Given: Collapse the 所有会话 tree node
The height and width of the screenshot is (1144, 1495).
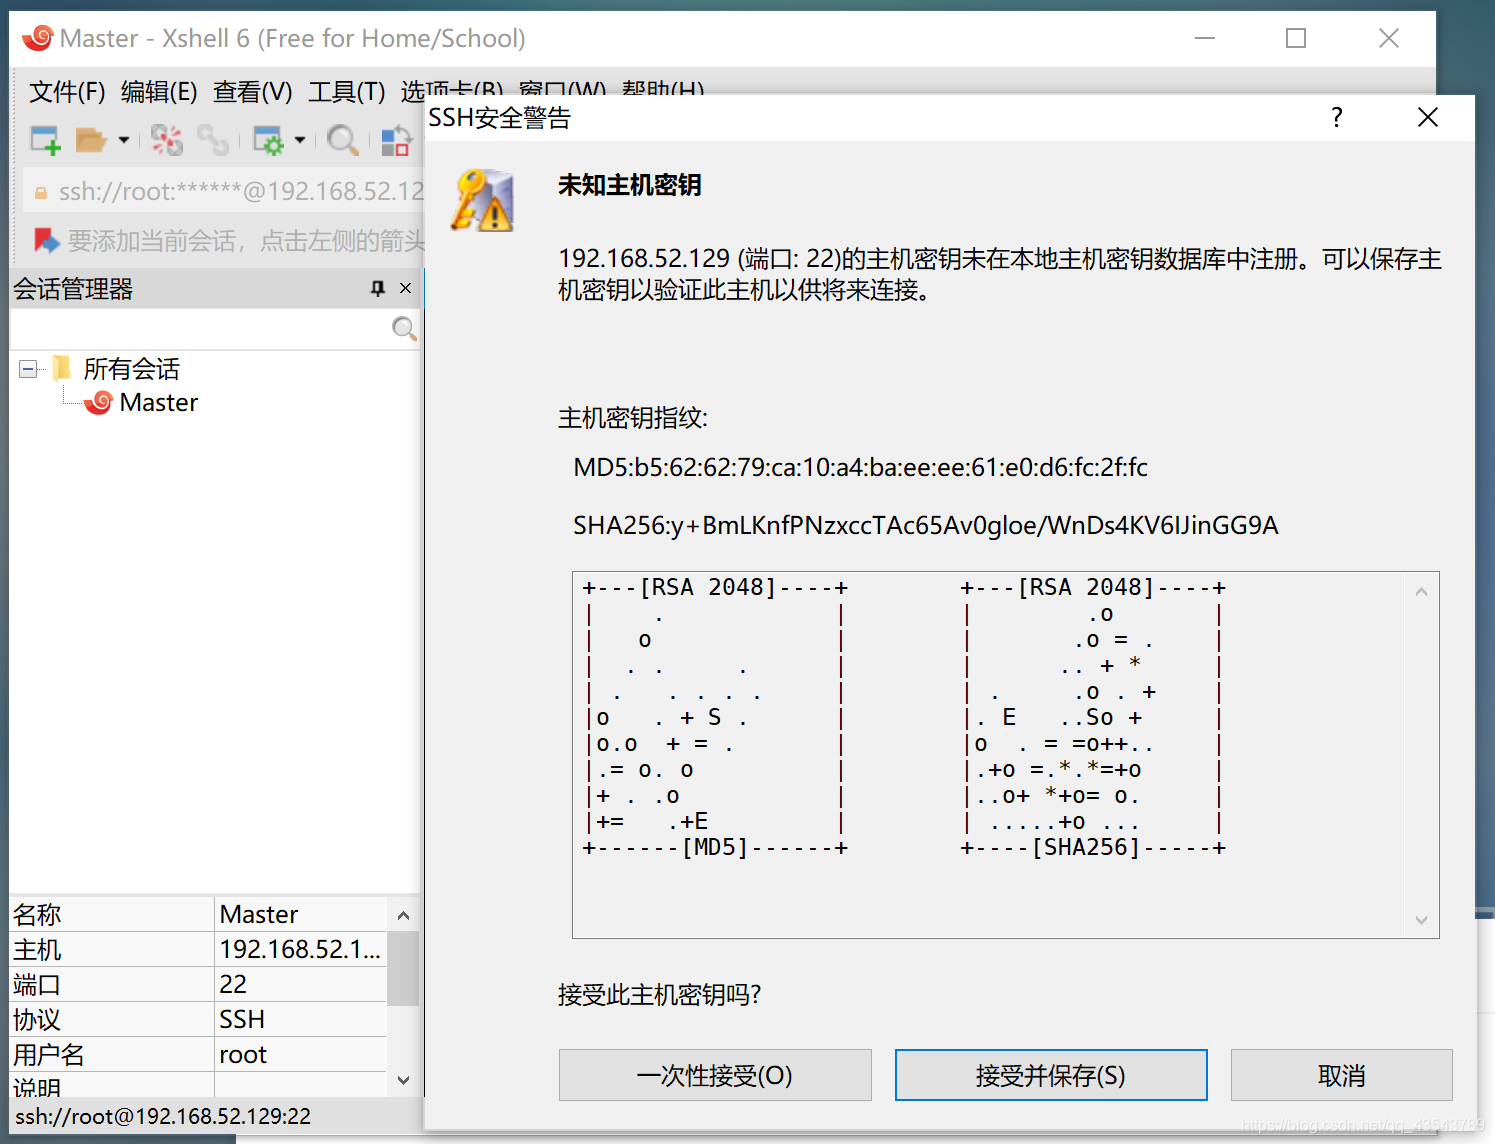Looking at the screenshot, I should (28, 369).
